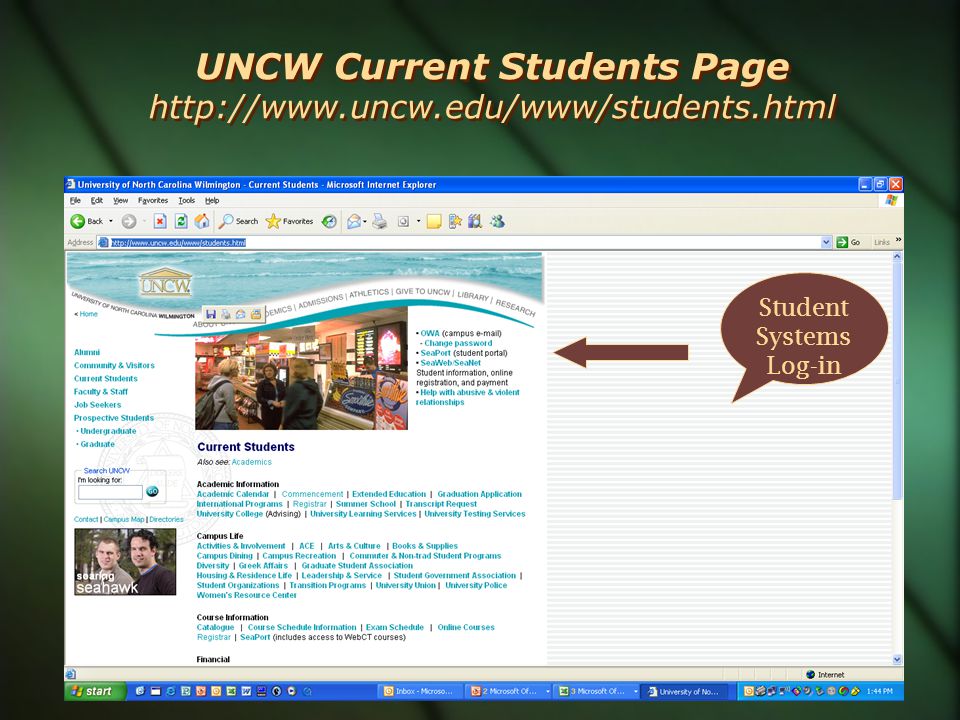Click the green Back arrow in Internet Explorer
This screenshot has height=720, width=960.
click(78, 221)
